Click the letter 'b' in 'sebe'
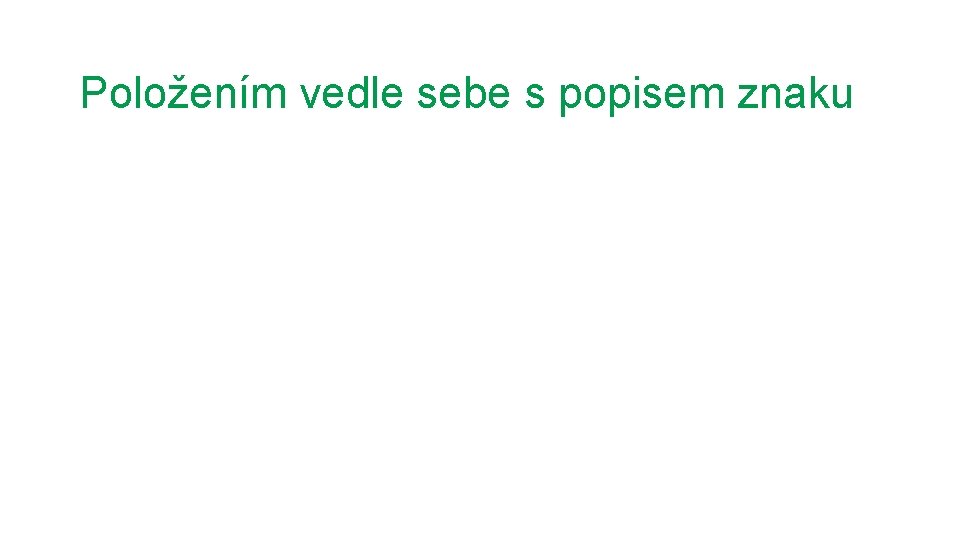Viewport: 960px width, 540px height. (x=476, y=93)
